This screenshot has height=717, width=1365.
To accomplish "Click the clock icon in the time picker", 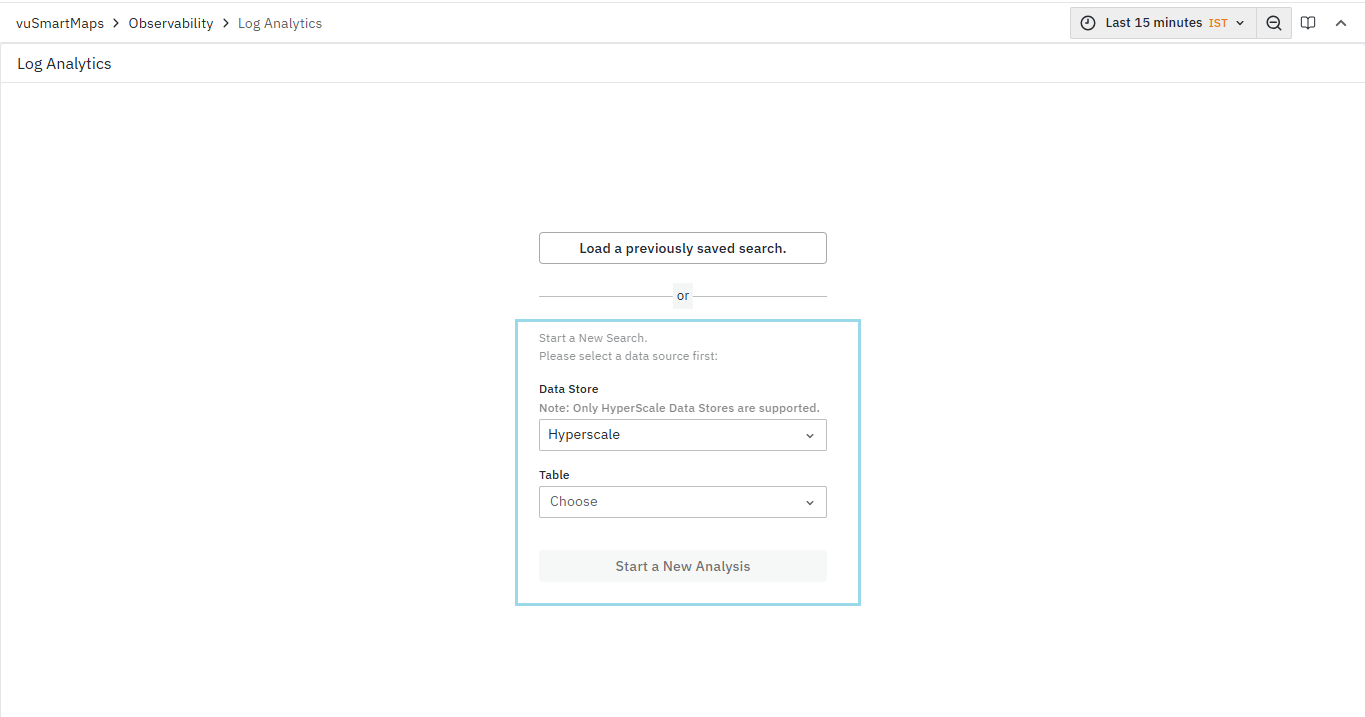I will (1088, 23).
